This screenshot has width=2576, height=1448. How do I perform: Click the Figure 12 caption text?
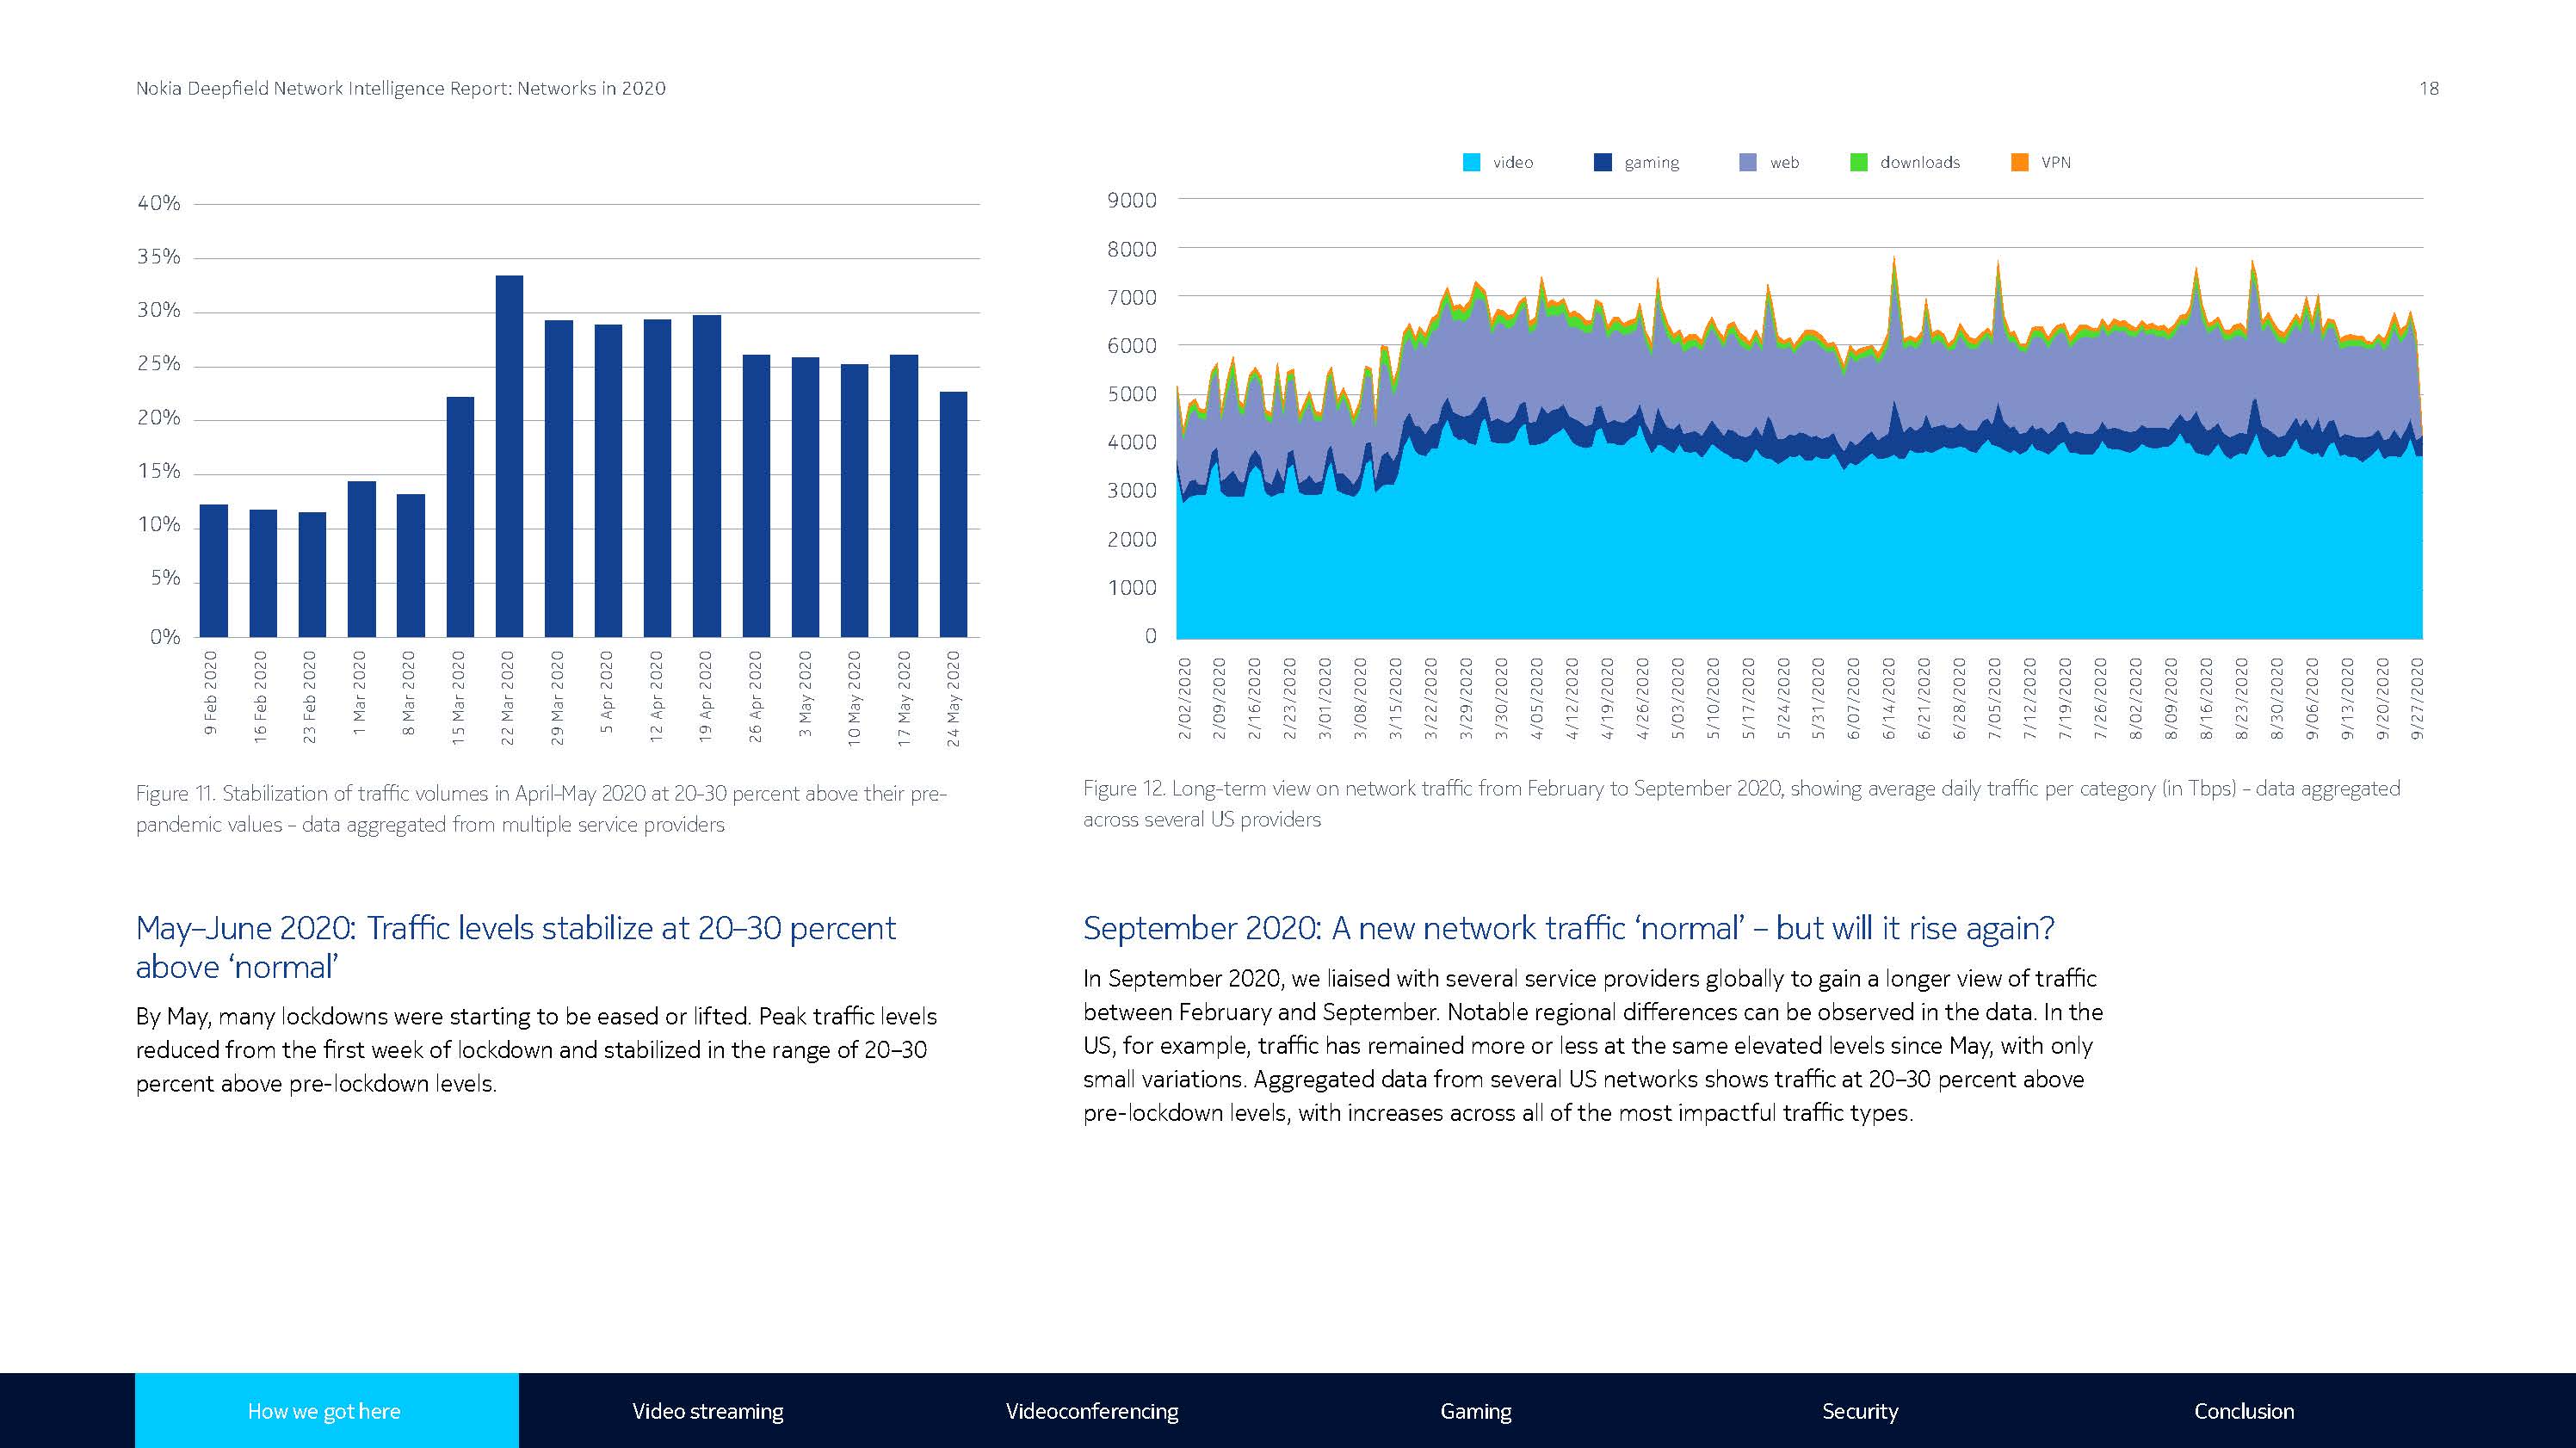(1740, 803)
